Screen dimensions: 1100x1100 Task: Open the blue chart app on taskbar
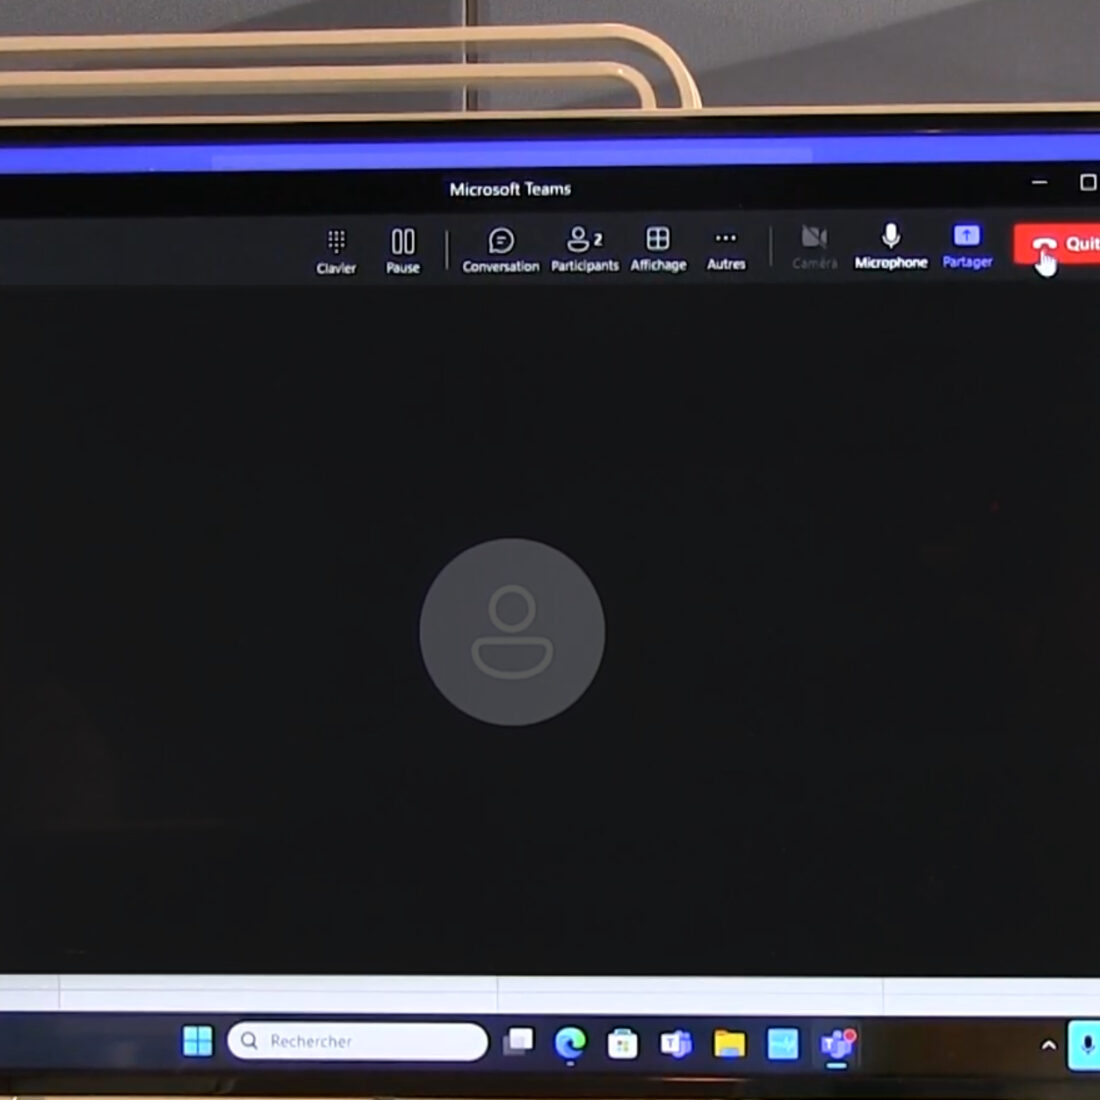[x=782, y=1044]
